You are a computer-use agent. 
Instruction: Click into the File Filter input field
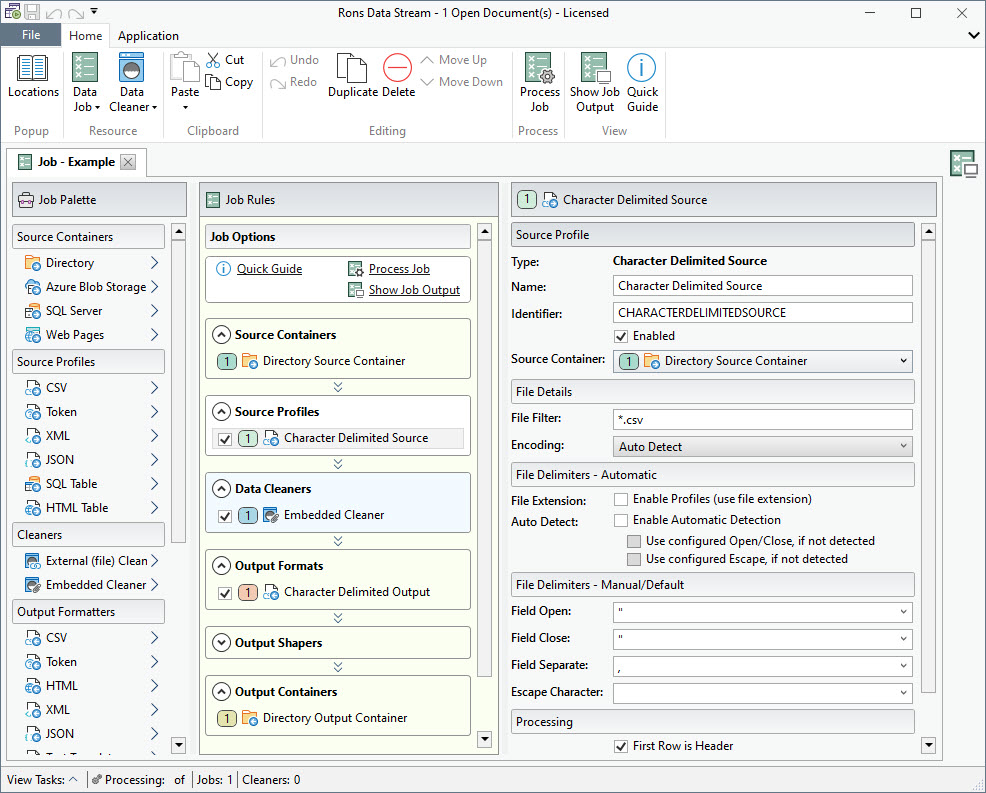pyautogui.click(x=762, y=419)
